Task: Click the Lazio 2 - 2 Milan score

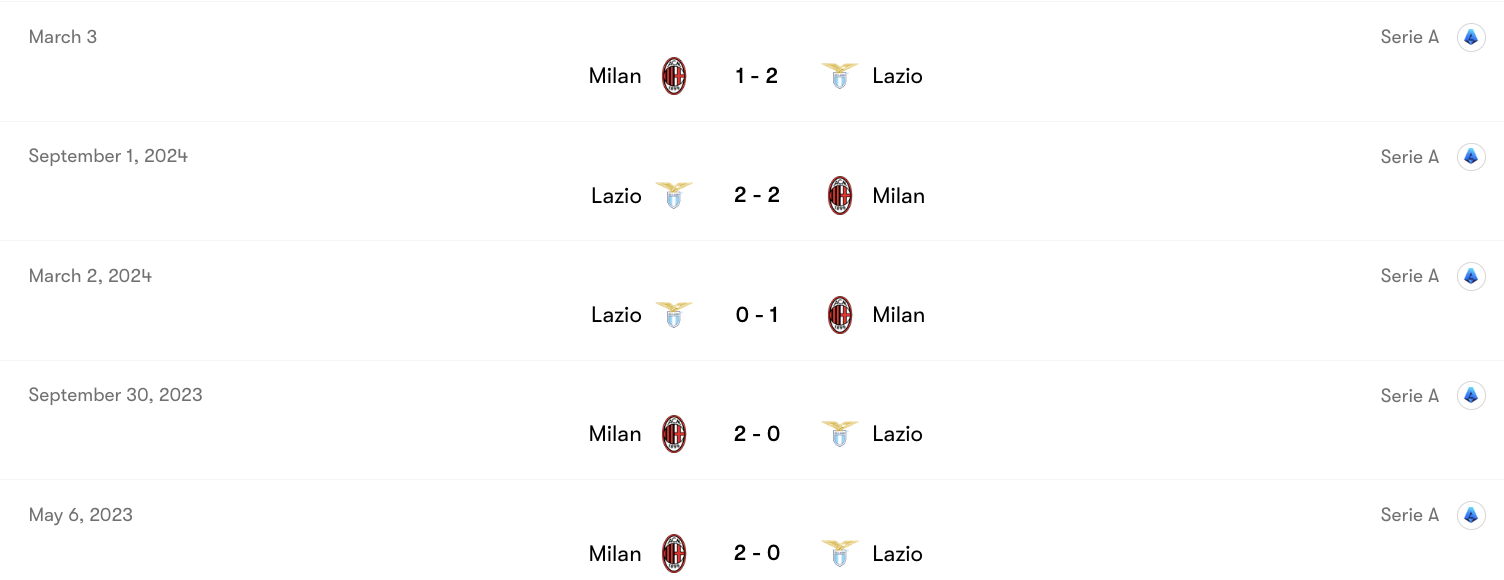Action: pos(756,195)
